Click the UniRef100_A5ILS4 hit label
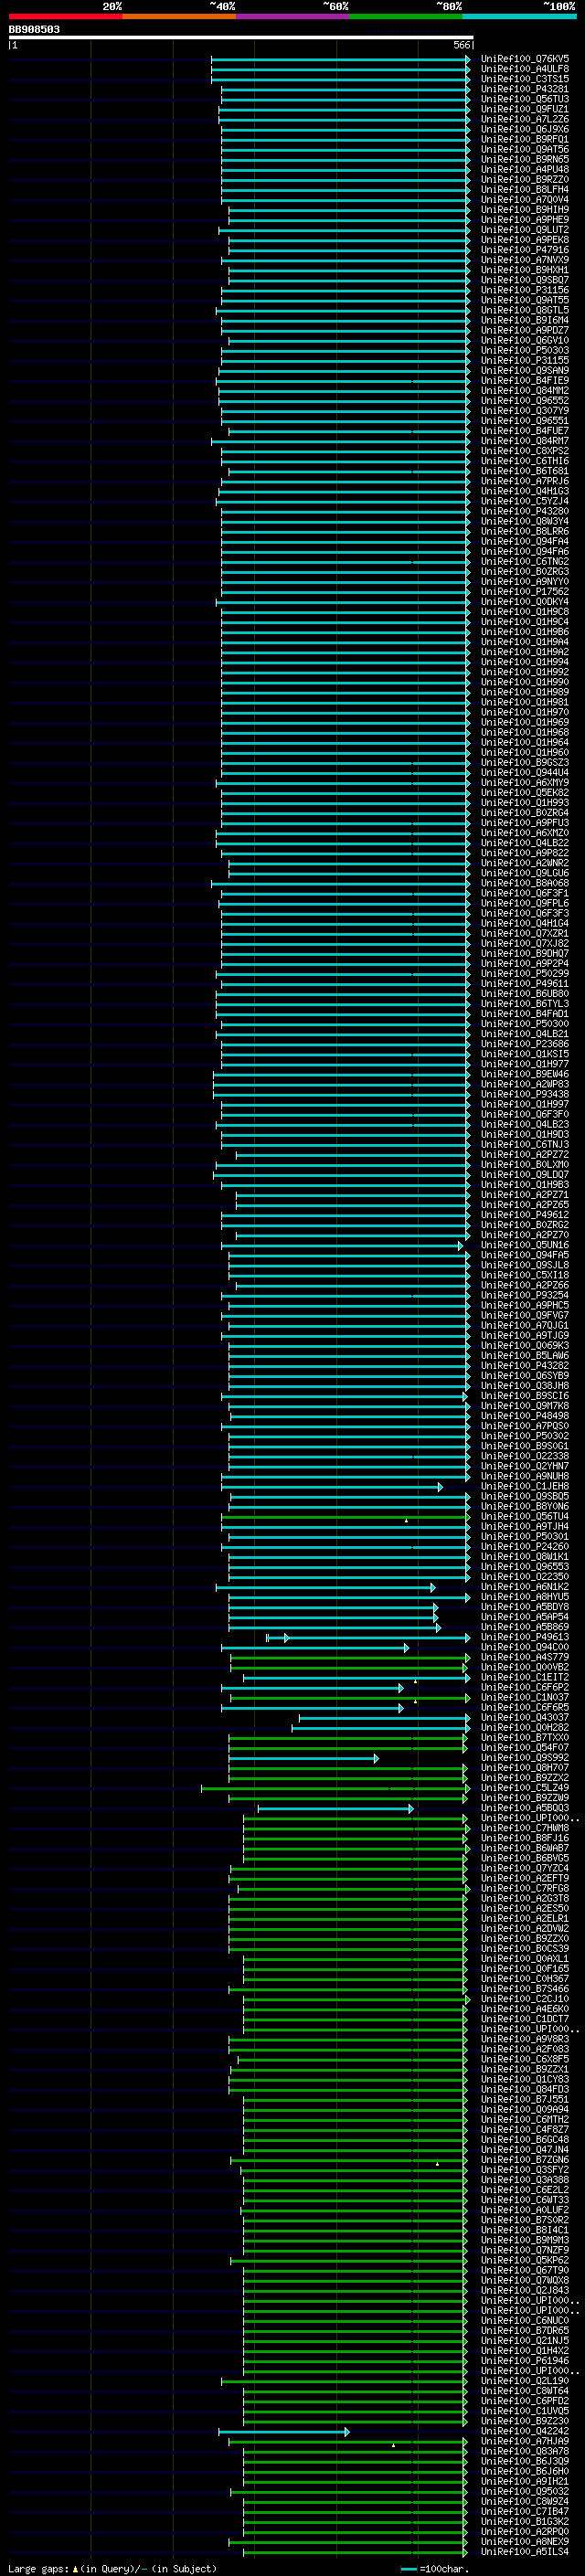The image size is (585, 2576). [x=525, y=2552]
